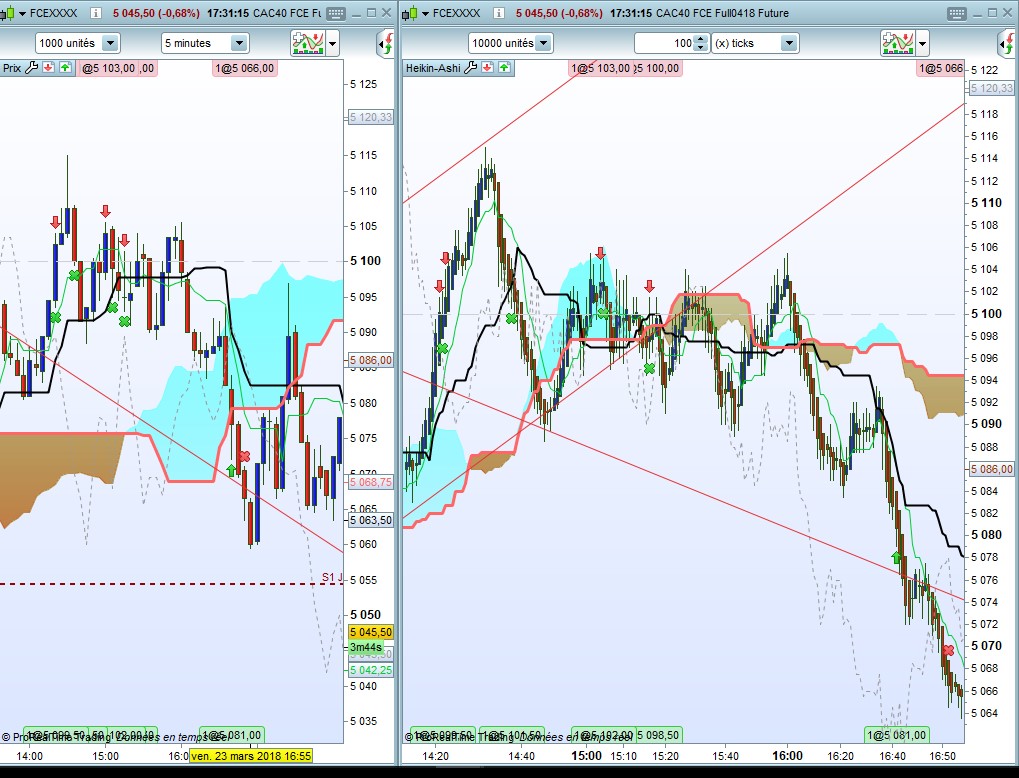This screenshot has width=1019, height=778.
Task: Select the 1@5 066 order label on right chart
Action: [941, 68]
